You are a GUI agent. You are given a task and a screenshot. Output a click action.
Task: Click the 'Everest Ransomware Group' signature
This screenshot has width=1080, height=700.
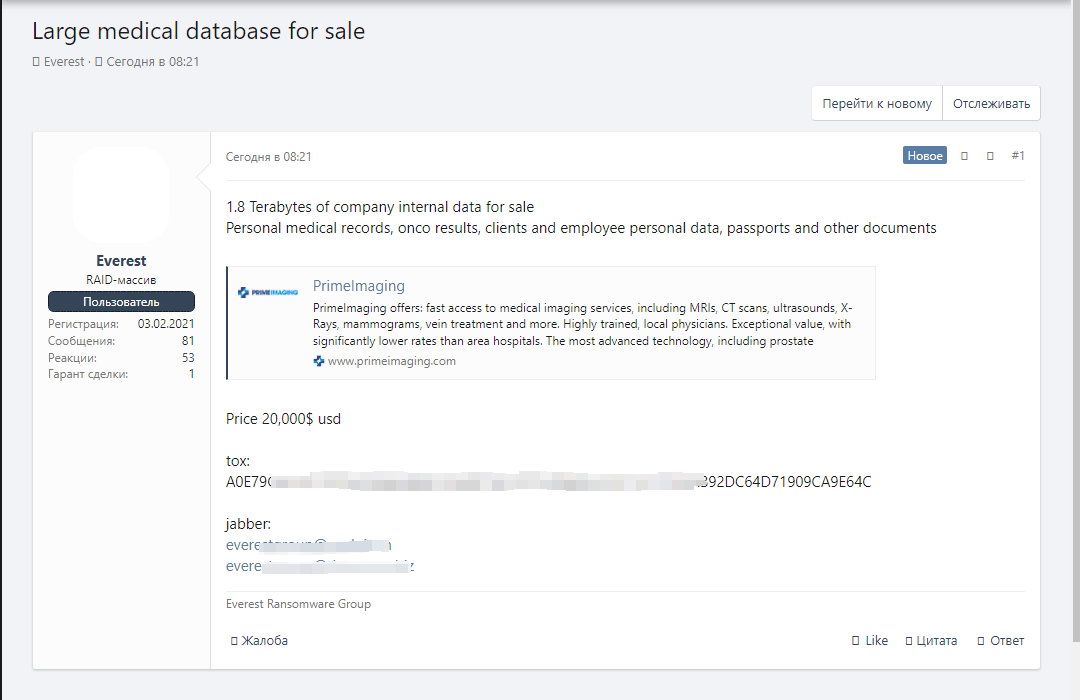coord(298,604)
